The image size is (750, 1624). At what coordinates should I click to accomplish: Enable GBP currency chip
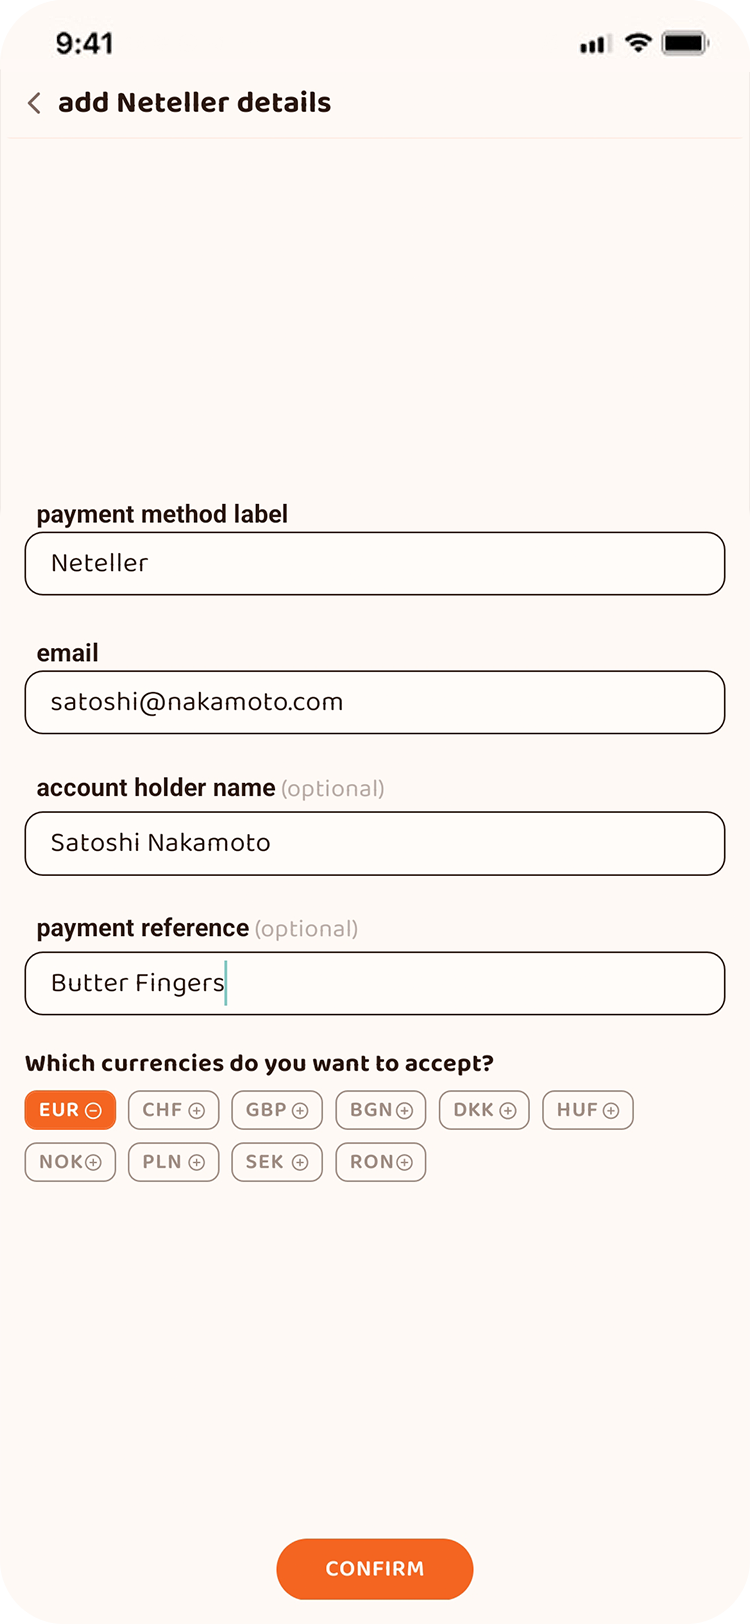click(277, 1110)
